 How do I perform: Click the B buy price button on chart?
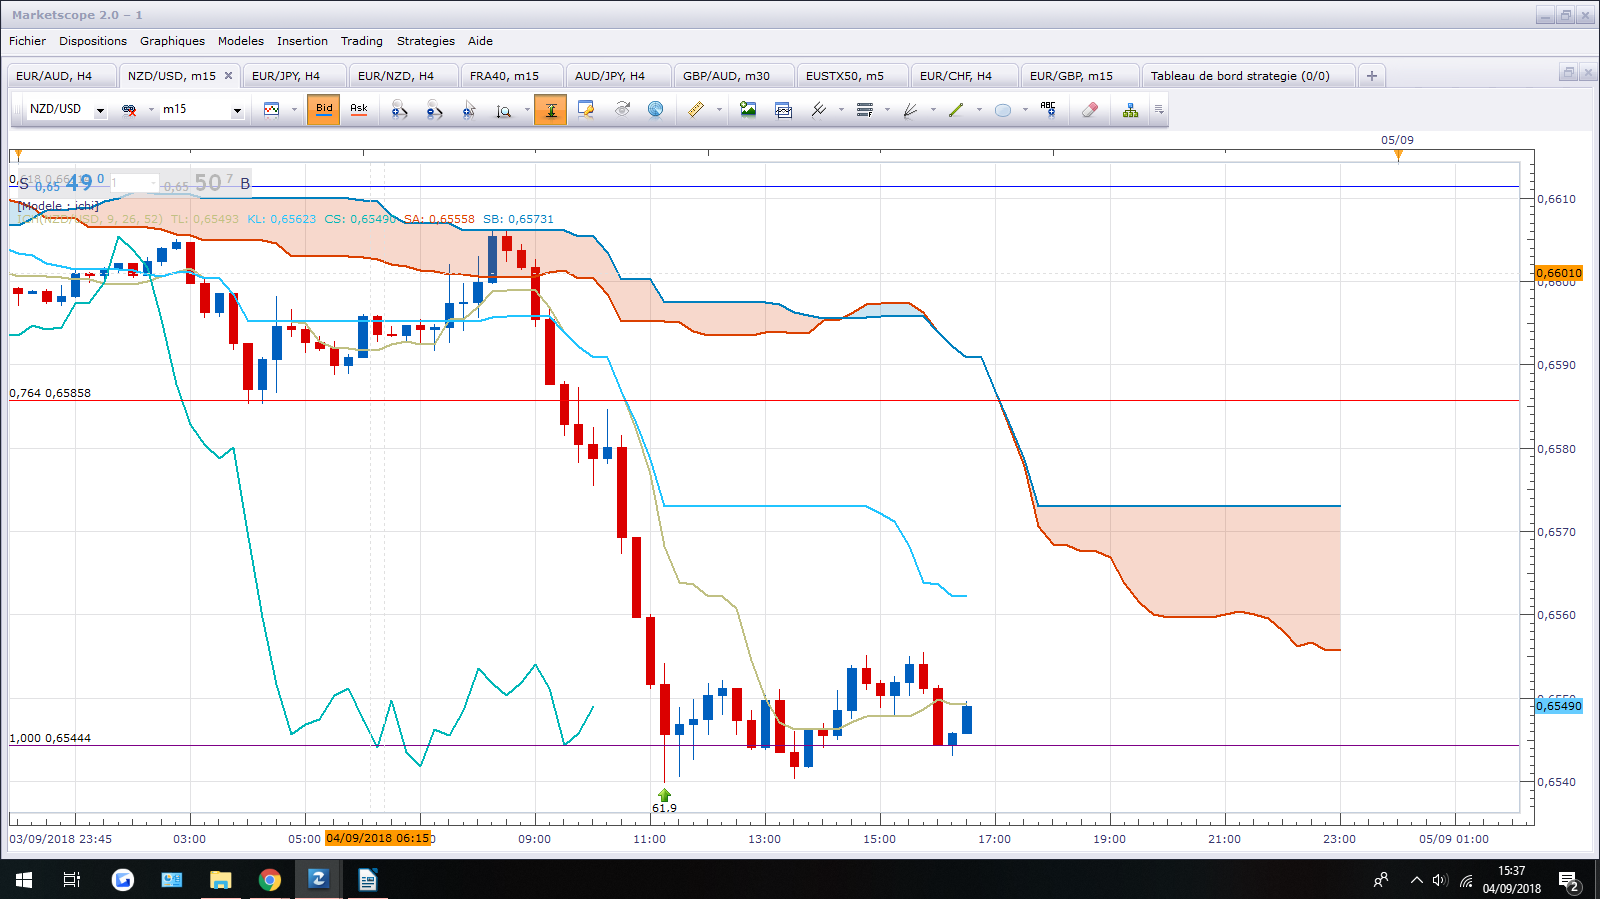206,183
